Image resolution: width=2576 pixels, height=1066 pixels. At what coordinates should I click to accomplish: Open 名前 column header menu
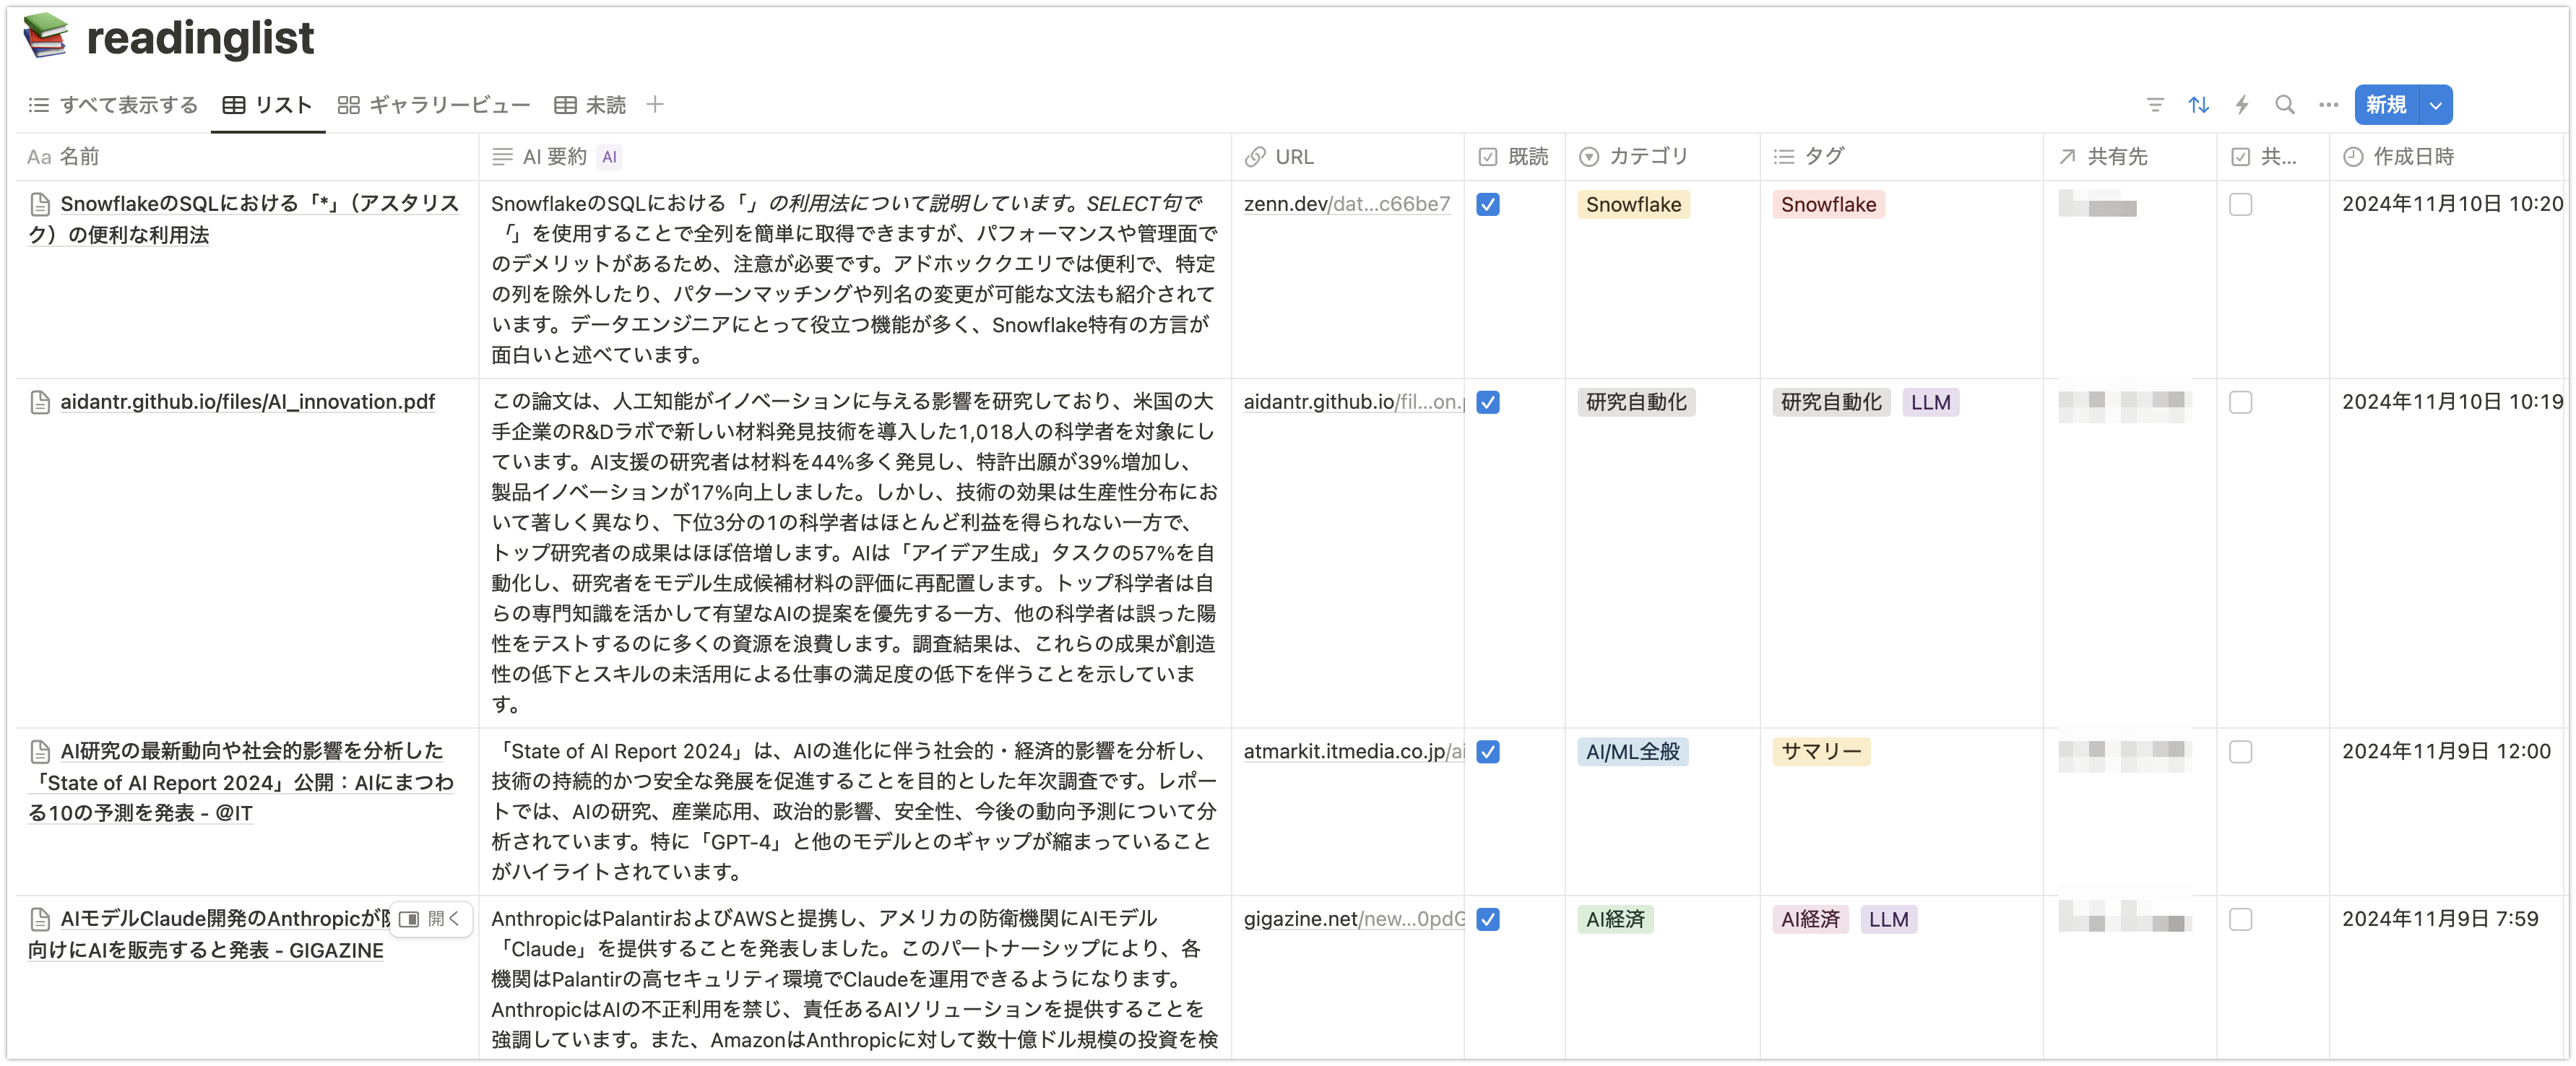[248, 157]
